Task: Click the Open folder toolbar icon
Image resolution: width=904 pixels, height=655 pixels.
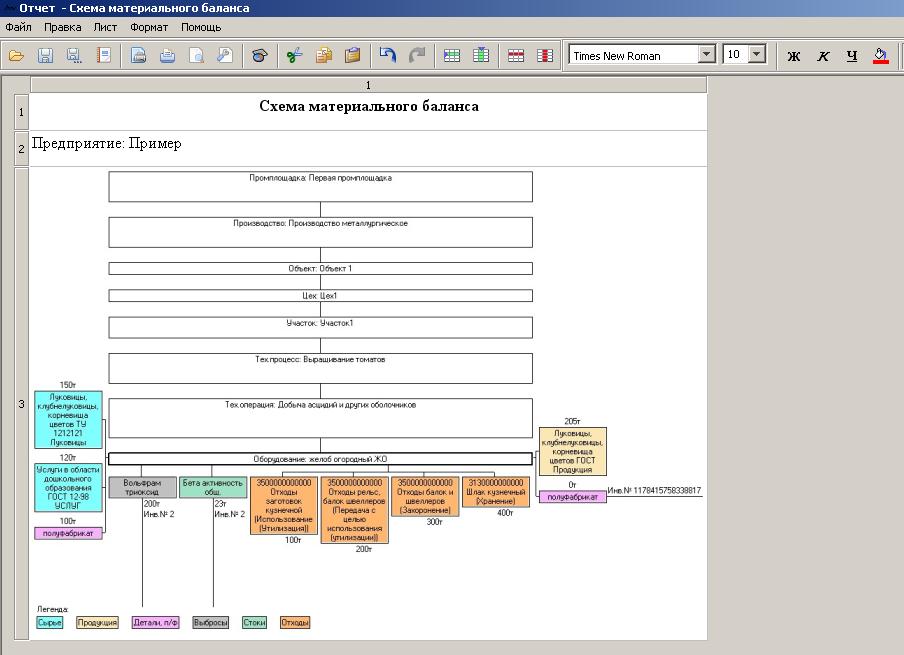Action: click(x=17, y=56)
